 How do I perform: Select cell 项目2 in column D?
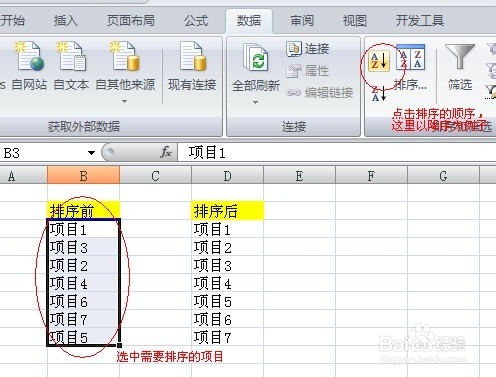click(227, 247)
